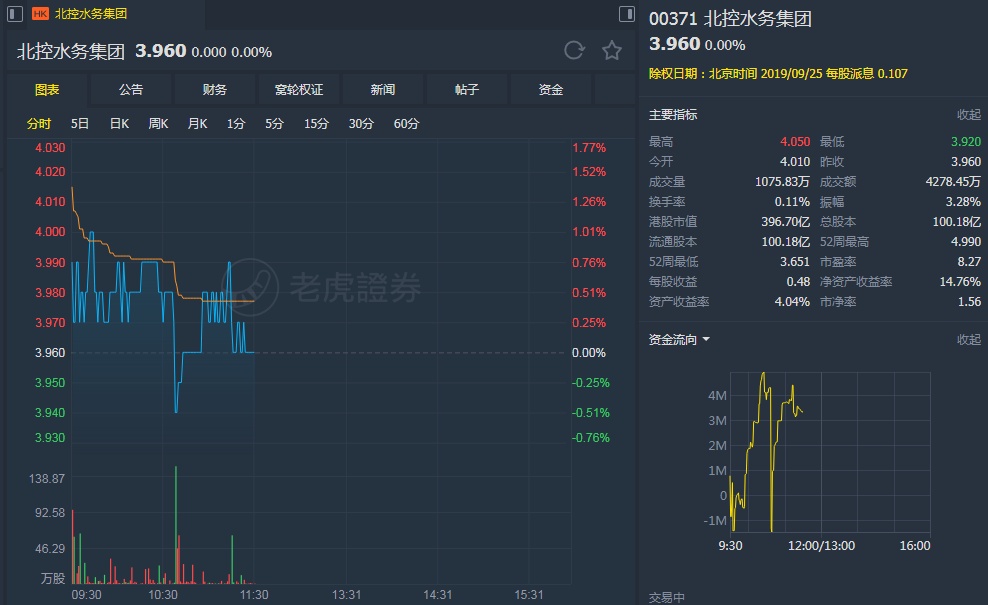The height and width of the screenshot is (605, 988).
Task: Open the 图表 tab
Action: [47, 89]
